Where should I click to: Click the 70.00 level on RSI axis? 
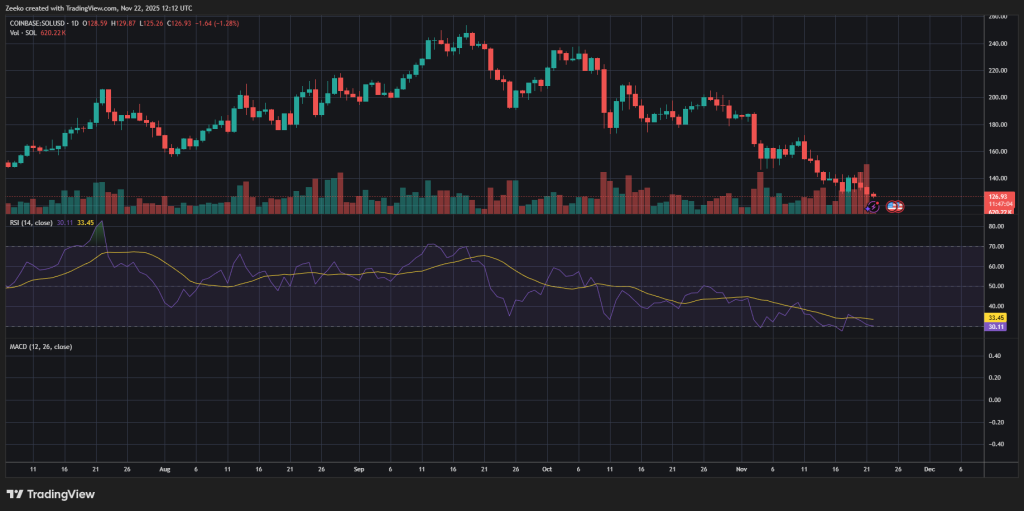click(x=994, y=247)
